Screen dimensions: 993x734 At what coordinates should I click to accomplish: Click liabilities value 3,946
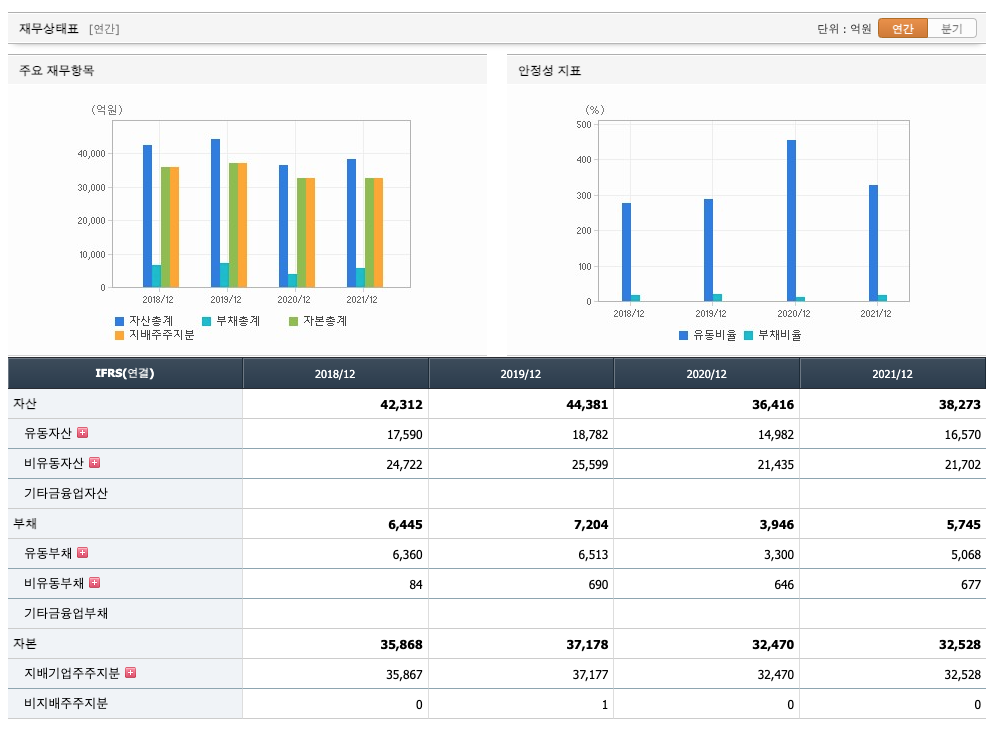click(x=777, y=524)
